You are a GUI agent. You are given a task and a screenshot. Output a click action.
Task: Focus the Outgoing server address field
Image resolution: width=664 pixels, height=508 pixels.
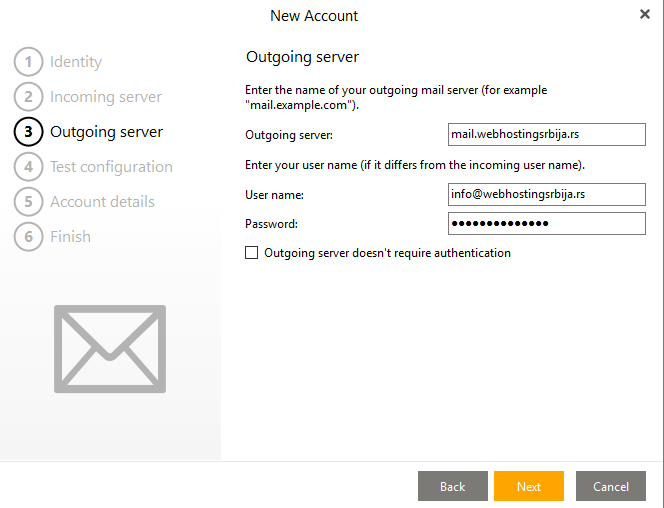click(x=547, y=135)
